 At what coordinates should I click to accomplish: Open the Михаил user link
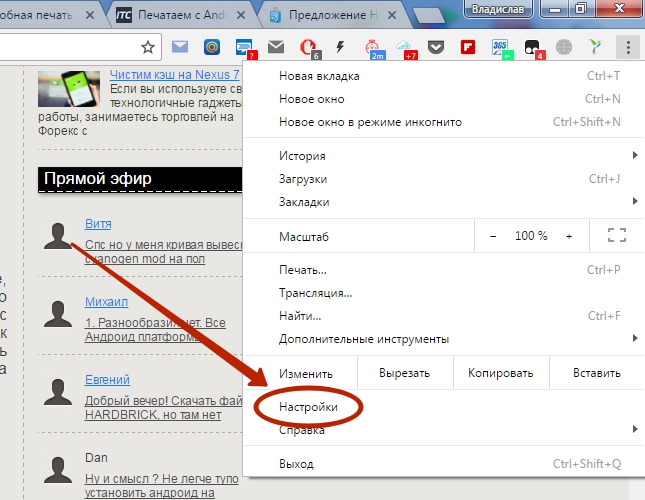(106, 302)
